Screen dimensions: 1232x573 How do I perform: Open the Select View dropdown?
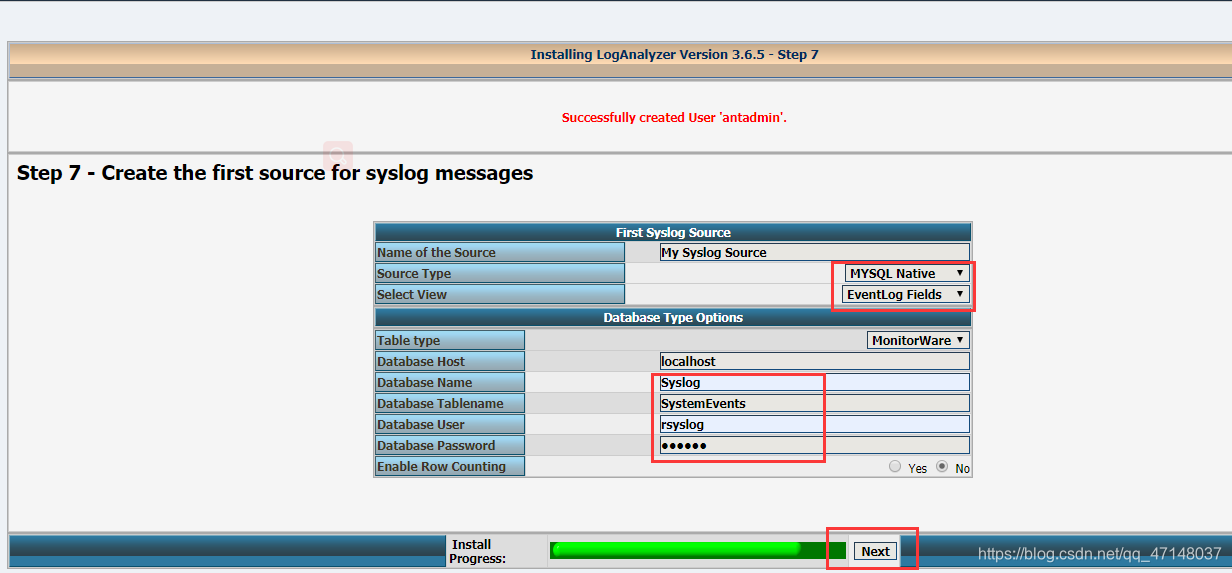[906, 294]
